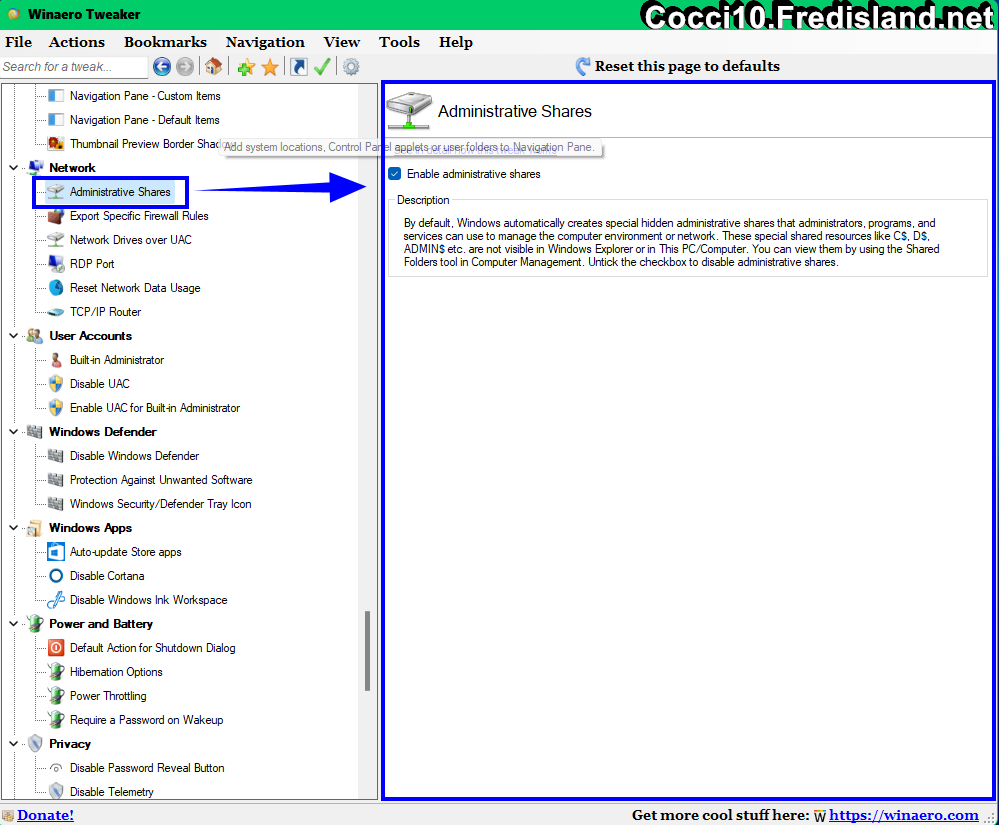The height and width of the screenshot is (825, 999).
Task: Collapse the User Accounts tree section
Action: [x=13, y=336]
